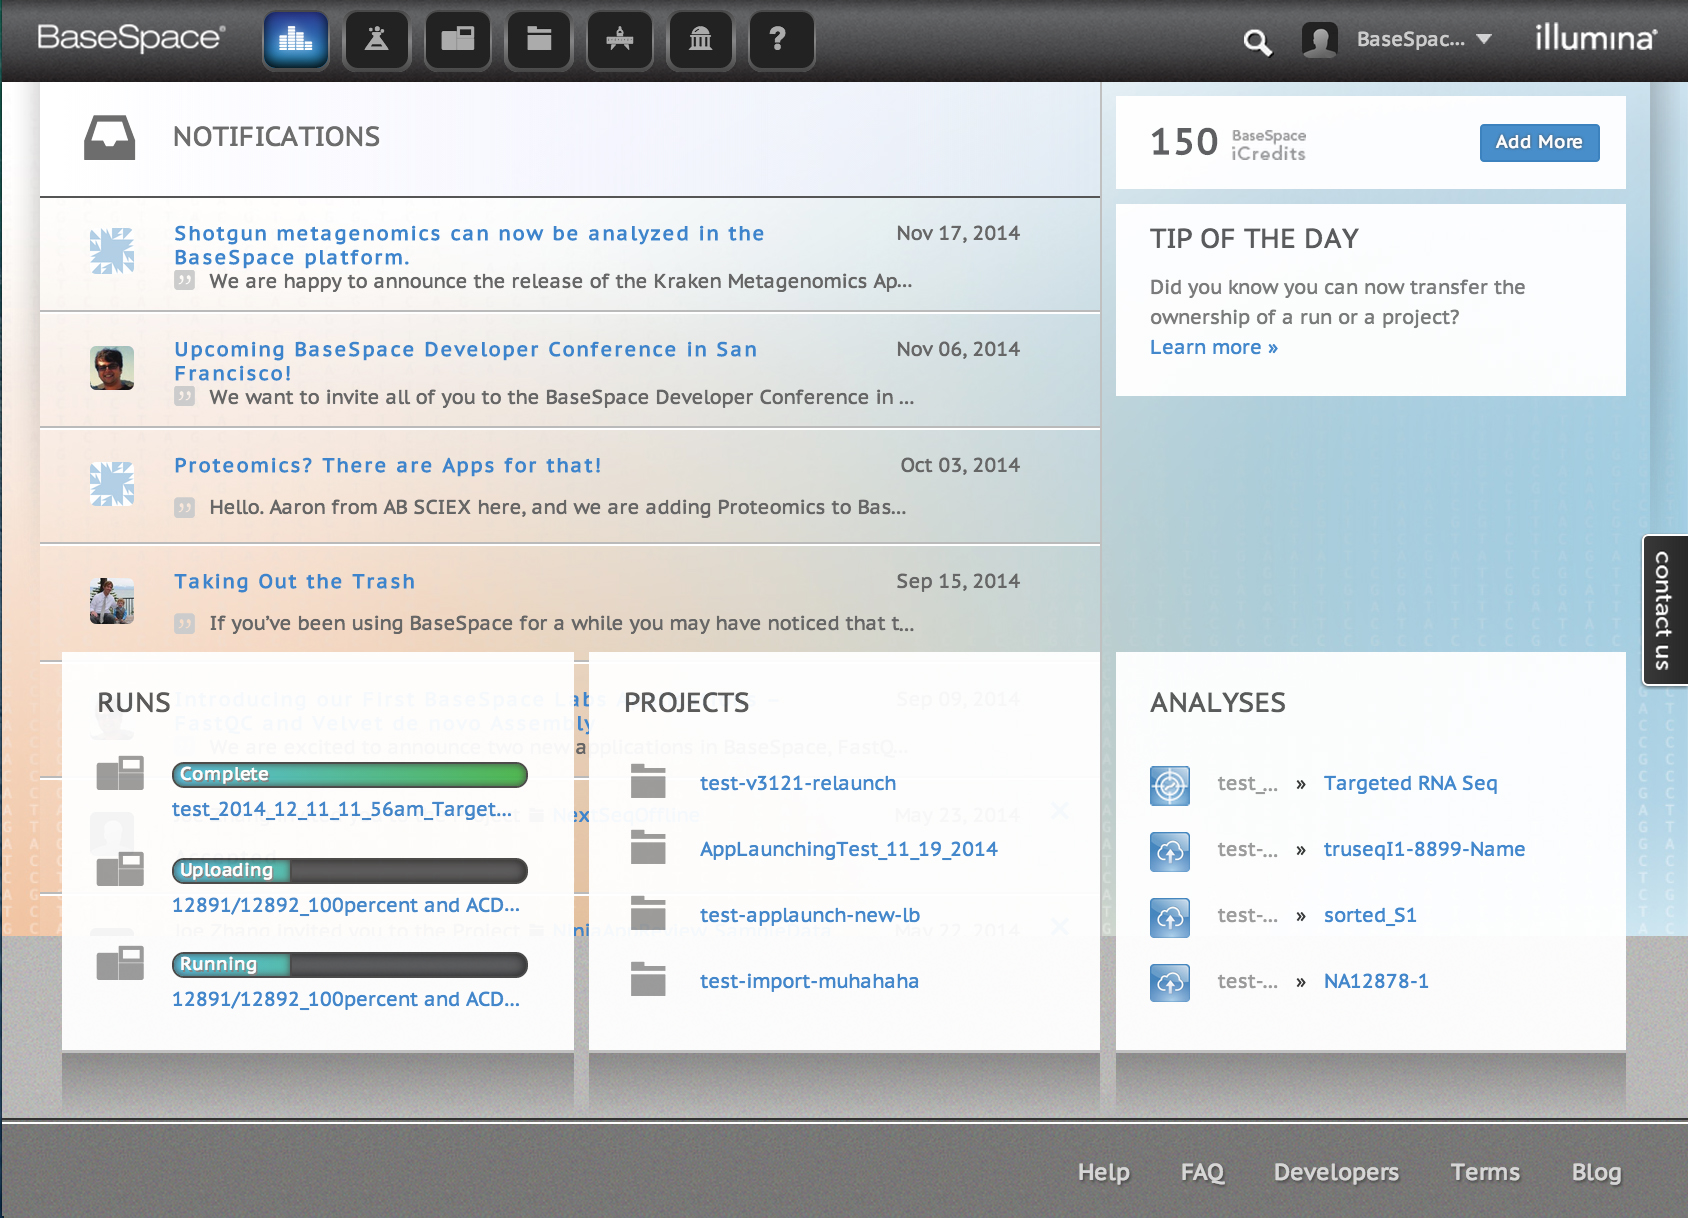
Task: Open the Dashboard bar-chart icon
Action: (296, 40)
